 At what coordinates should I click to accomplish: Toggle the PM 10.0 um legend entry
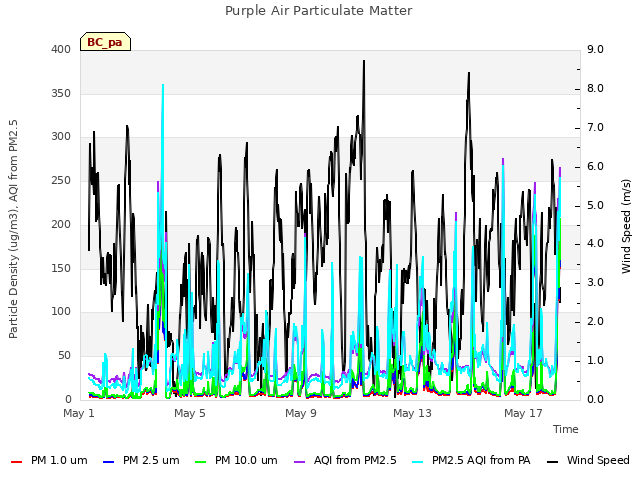coord(236,460)
